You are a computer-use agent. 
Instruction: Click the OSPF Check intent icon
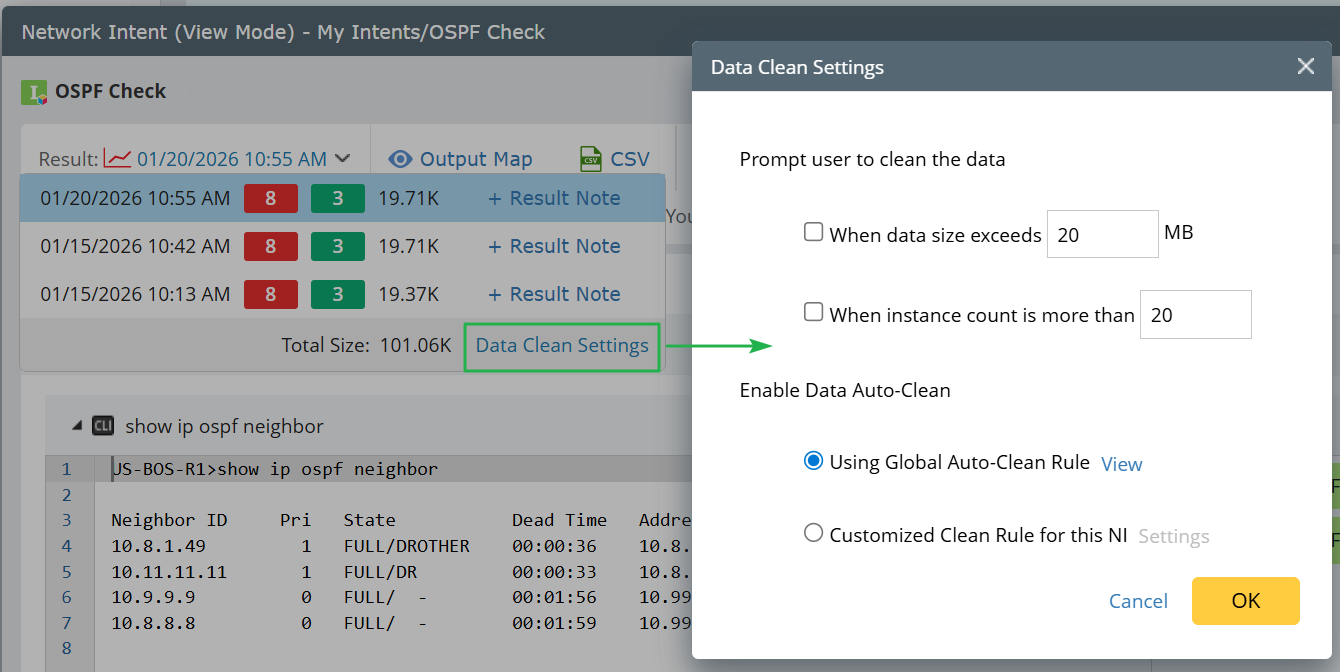click(35, 93)
